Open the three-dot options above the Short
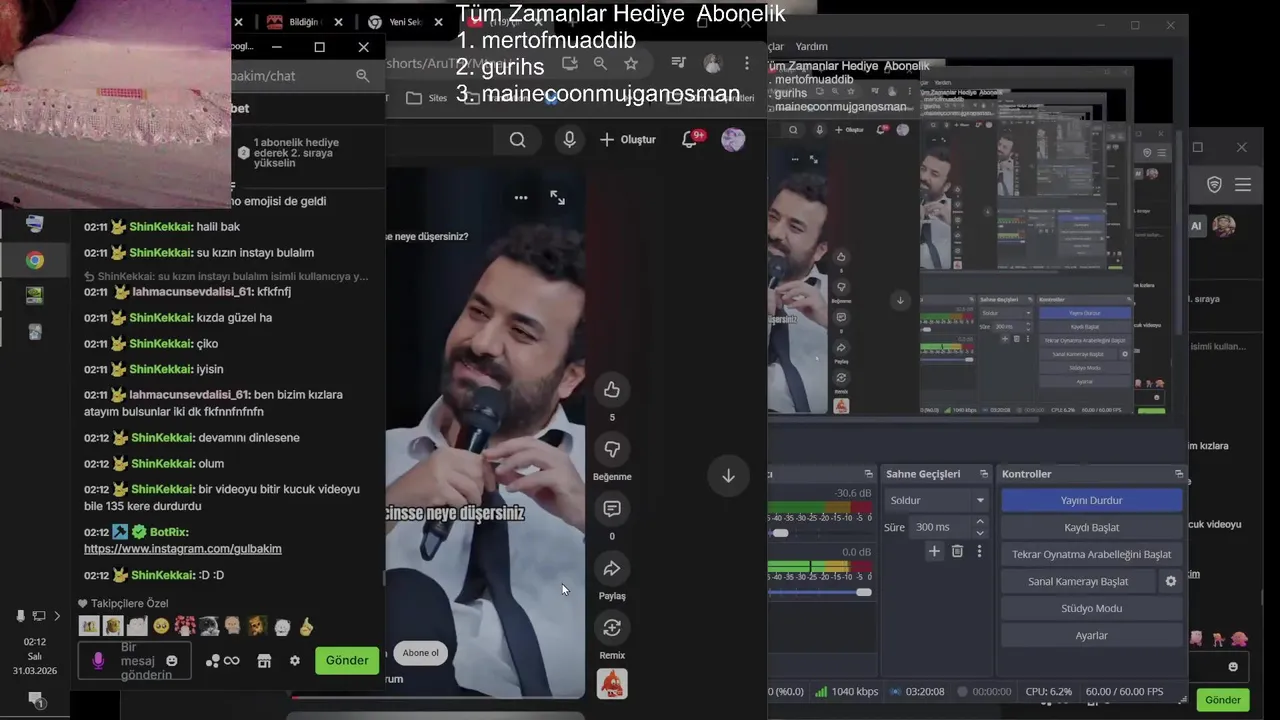The image size is (1280, 720). (x=521, y=198)
